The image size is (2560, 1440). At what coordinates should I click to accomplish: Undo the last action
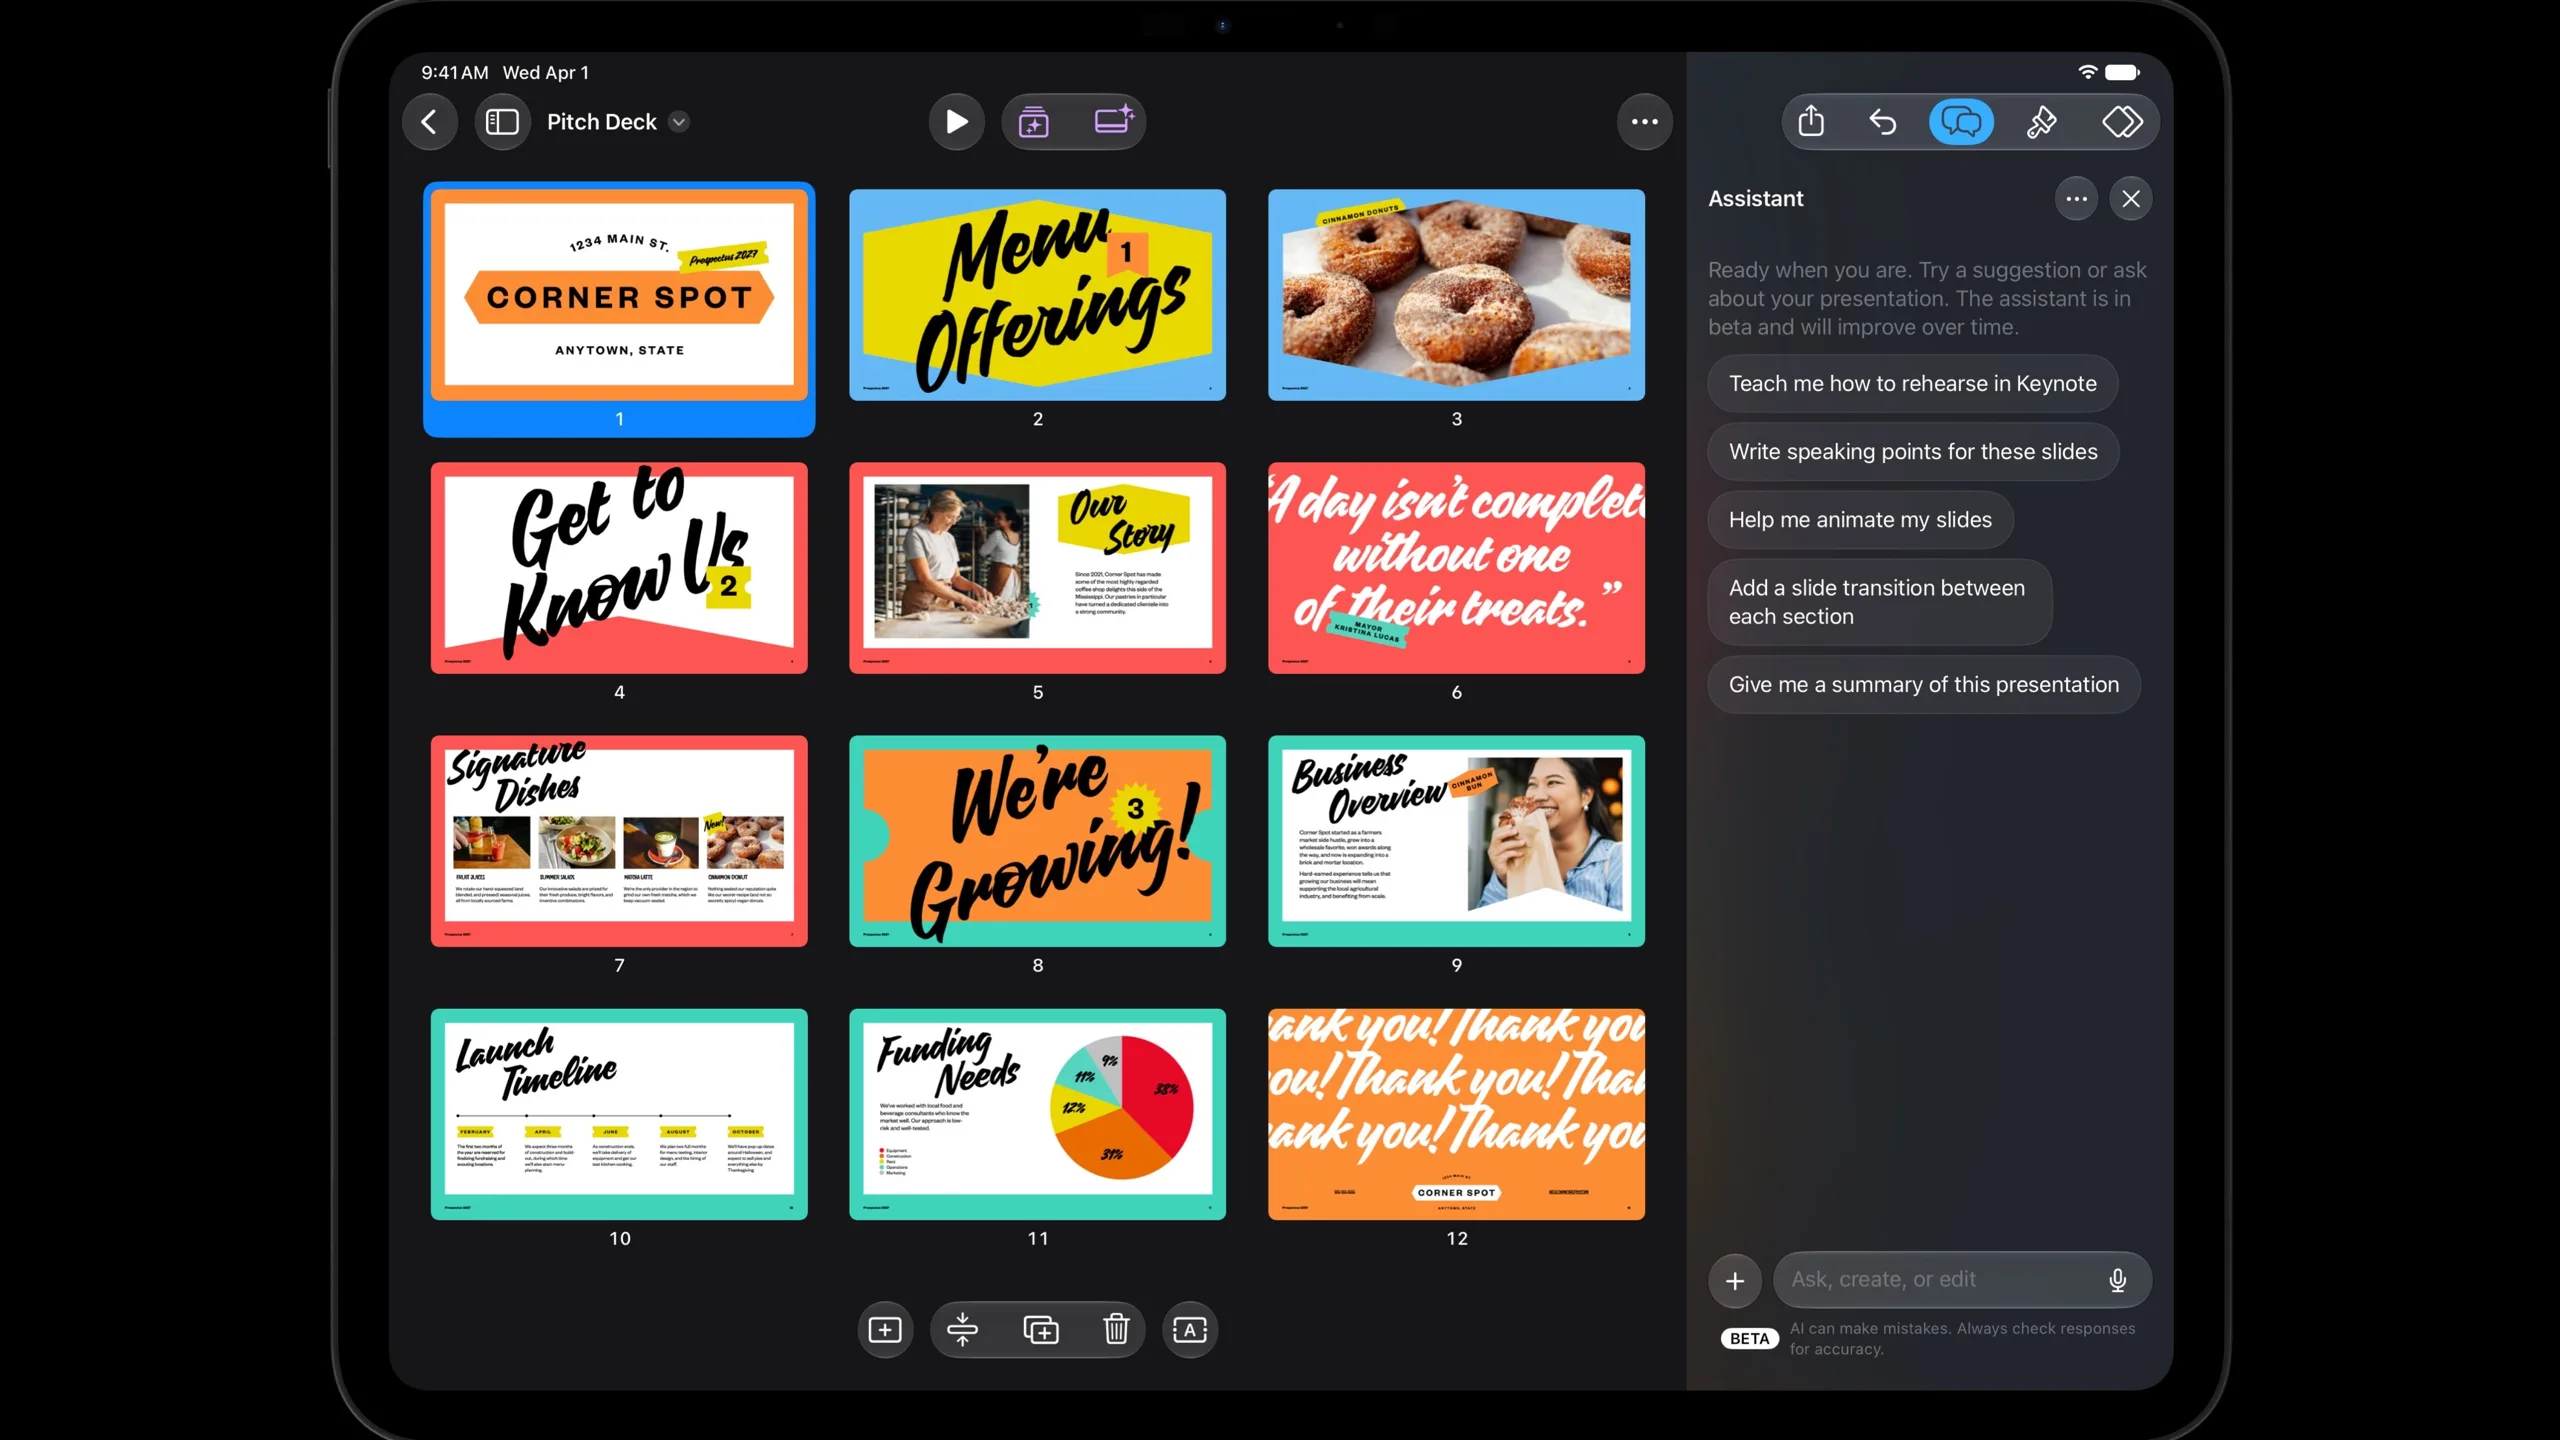[1883, 122]
